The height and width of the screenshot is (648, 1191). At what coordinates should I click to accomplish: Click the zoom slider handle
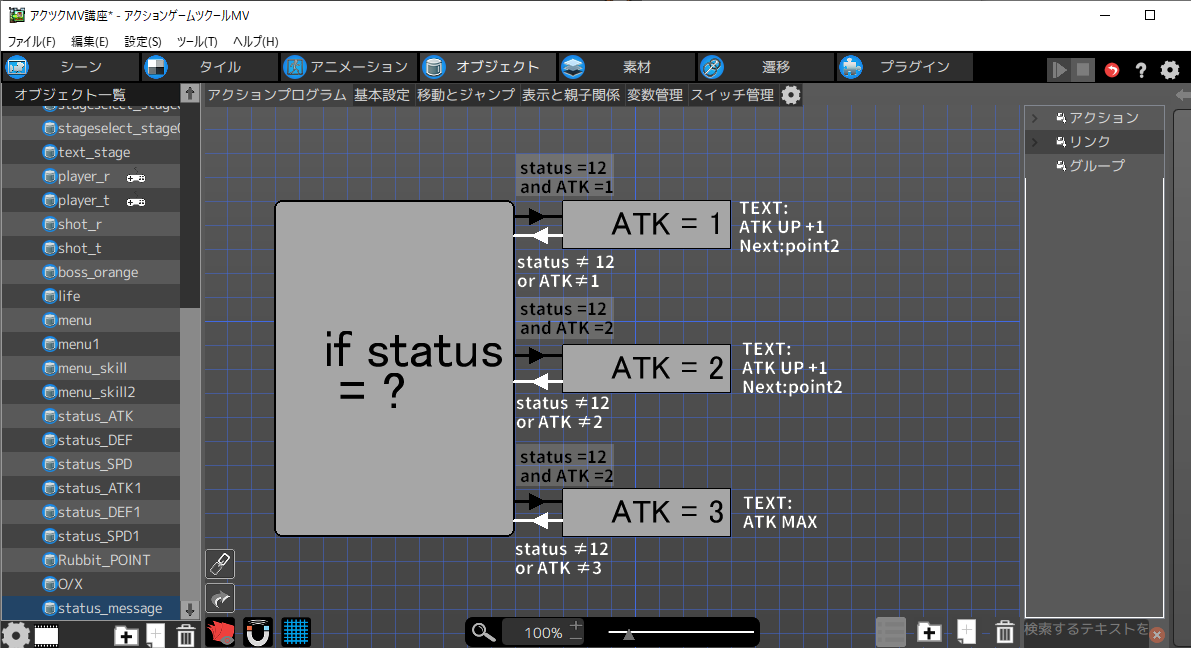pos(627,633)
